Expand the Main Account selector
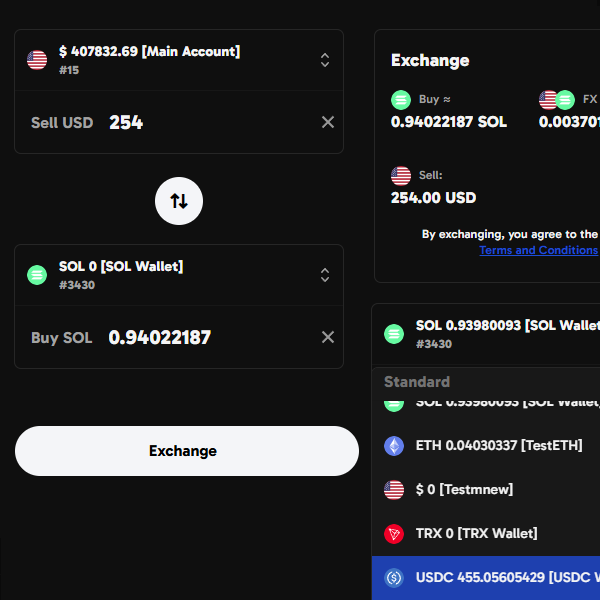 (325, 60)
